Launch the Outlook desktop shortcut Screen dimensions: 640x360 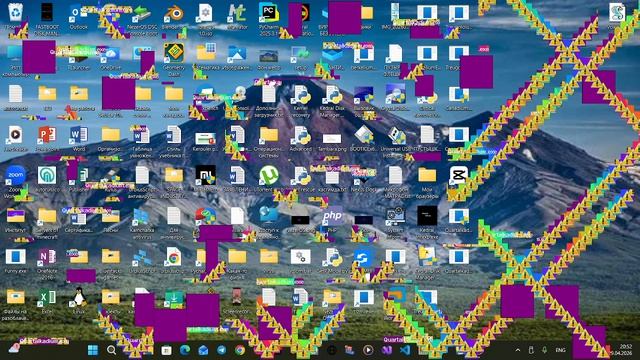(x=78, y=13)
